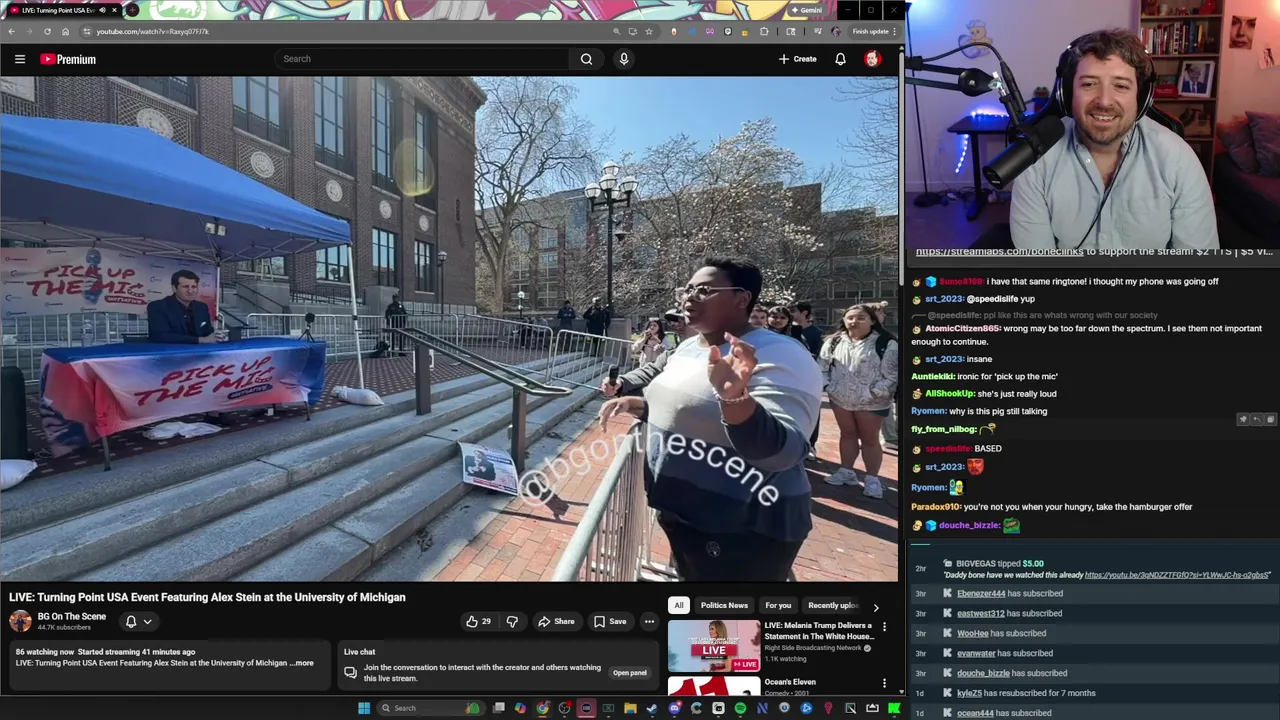Select the Recently uploaded chip
This screenshot has height=720, width=1280.
833,605
